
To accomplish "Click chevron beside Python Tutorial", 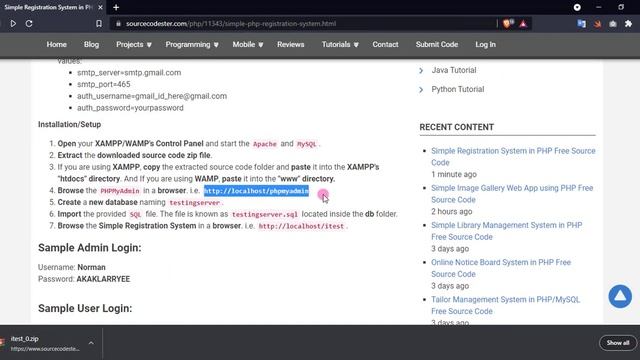I will click(421, 90).
